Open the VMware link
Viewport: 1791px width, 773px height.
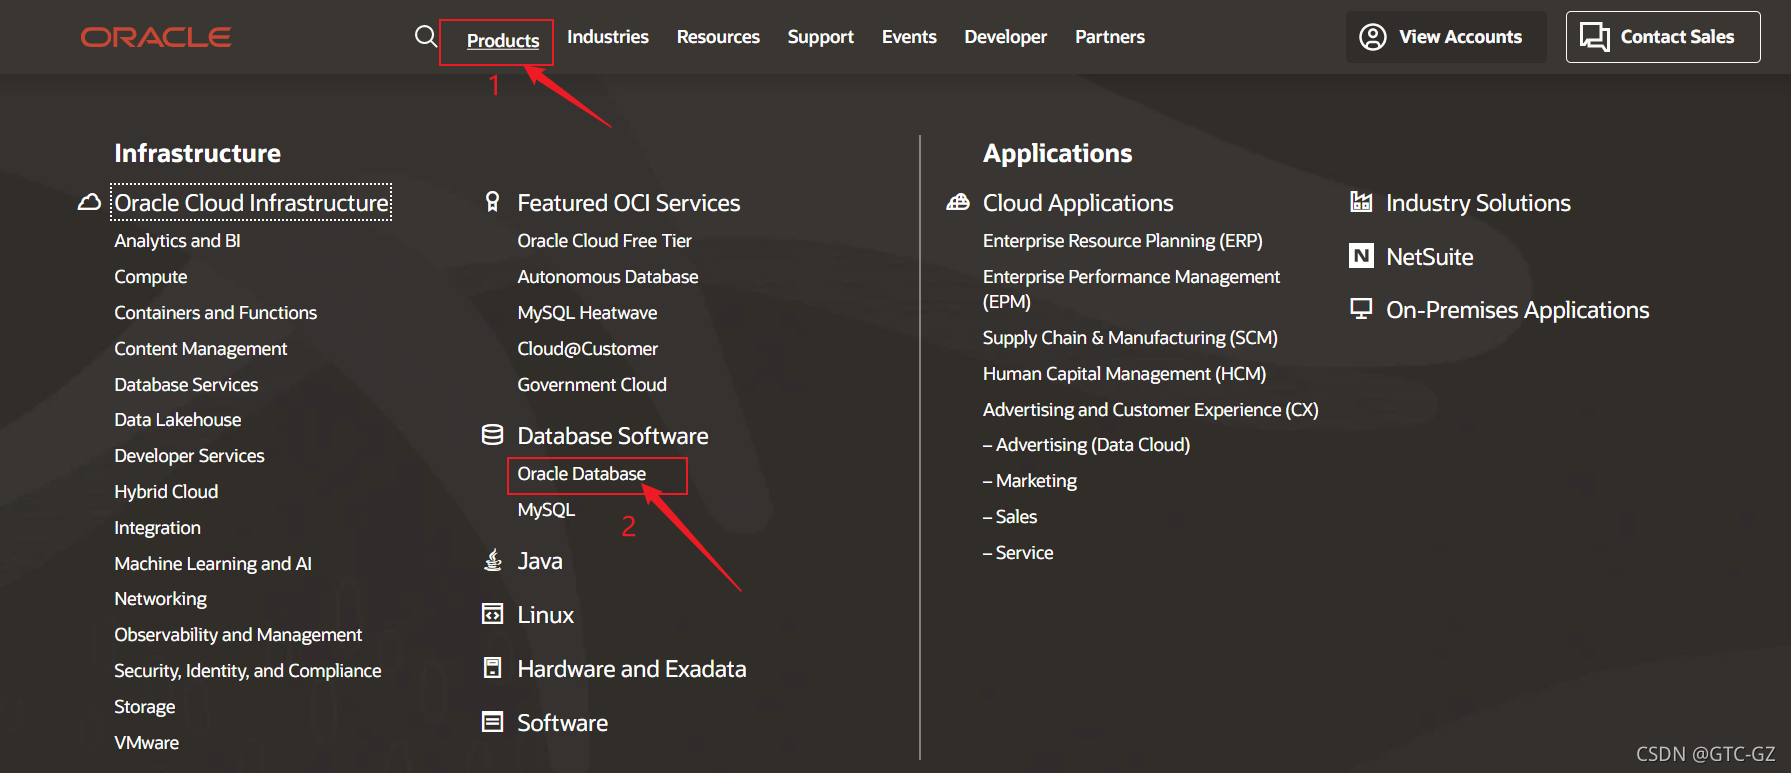pos(147,743)
